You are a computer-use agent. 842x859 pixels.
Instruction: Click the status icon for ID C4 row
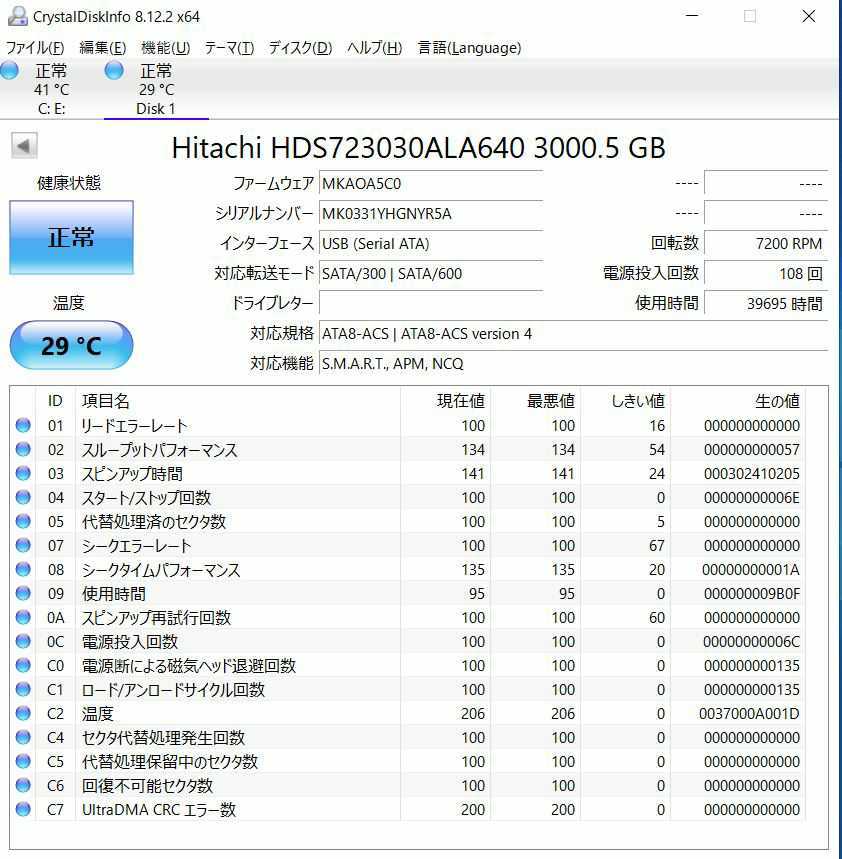point(23,737)
